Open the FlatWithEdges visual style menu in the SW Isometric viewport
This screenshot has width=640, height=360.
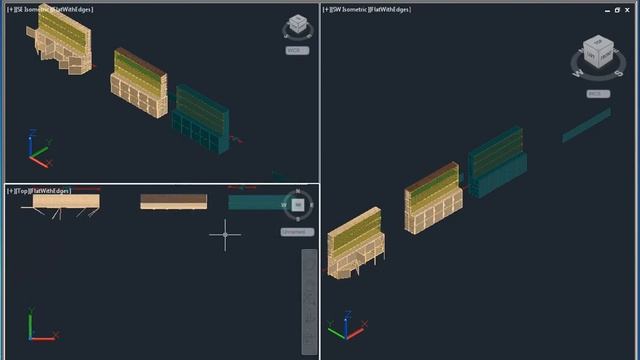click(389, 9)
